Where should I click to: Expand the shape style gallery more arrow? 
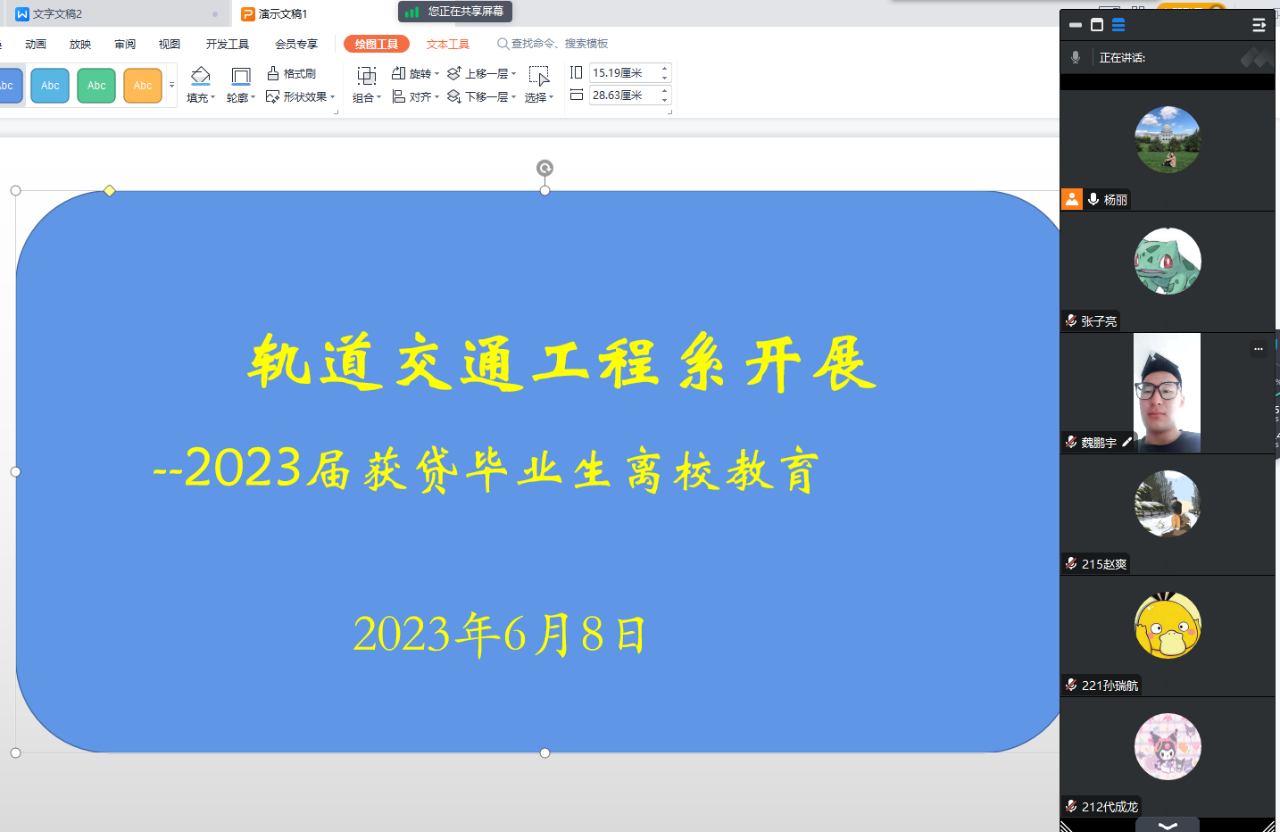pos(172,86)
